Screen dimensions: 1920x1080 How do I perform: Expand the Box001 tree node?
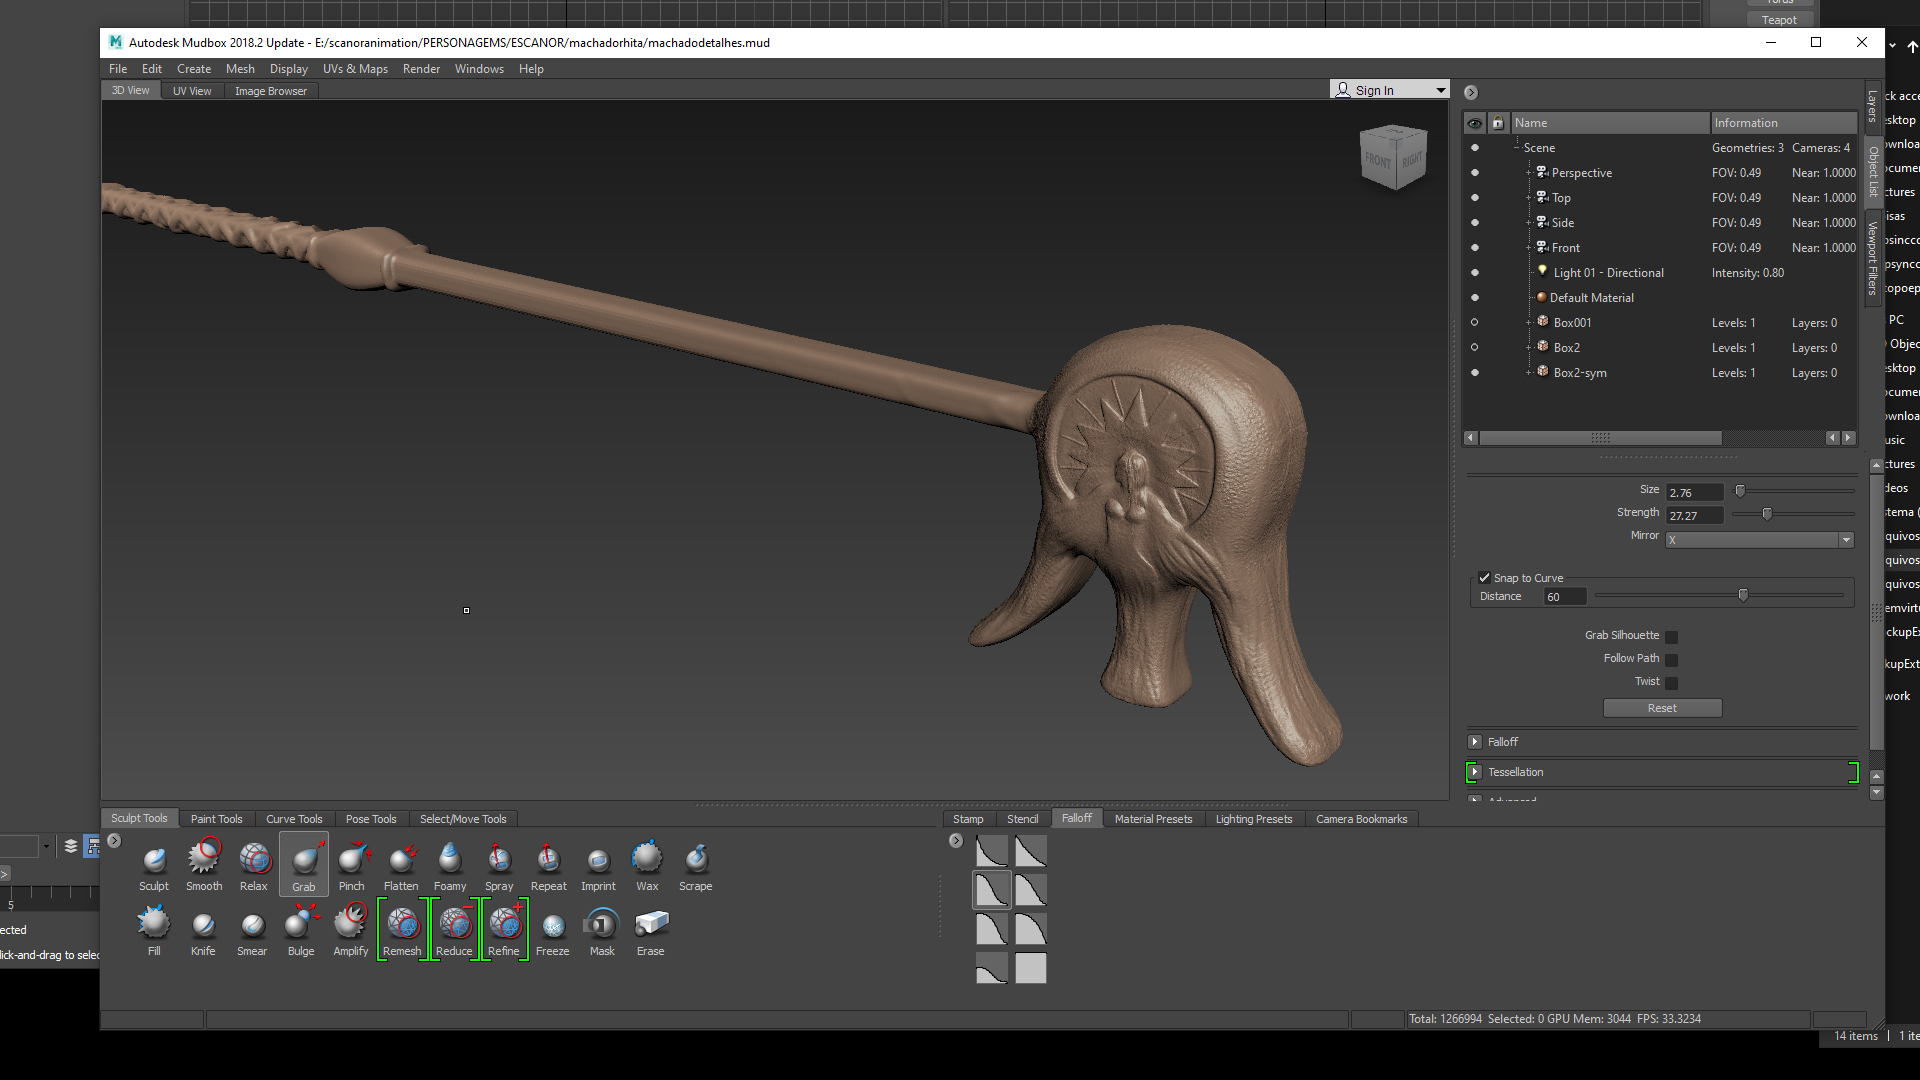coord(1529,323)
